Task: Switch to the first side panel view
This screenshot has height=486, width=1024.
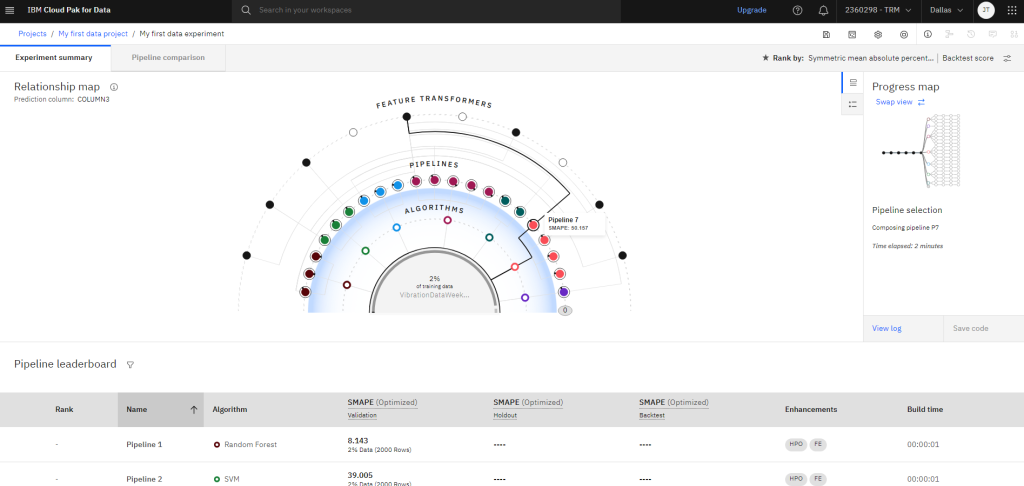Action: pos(853,82)
